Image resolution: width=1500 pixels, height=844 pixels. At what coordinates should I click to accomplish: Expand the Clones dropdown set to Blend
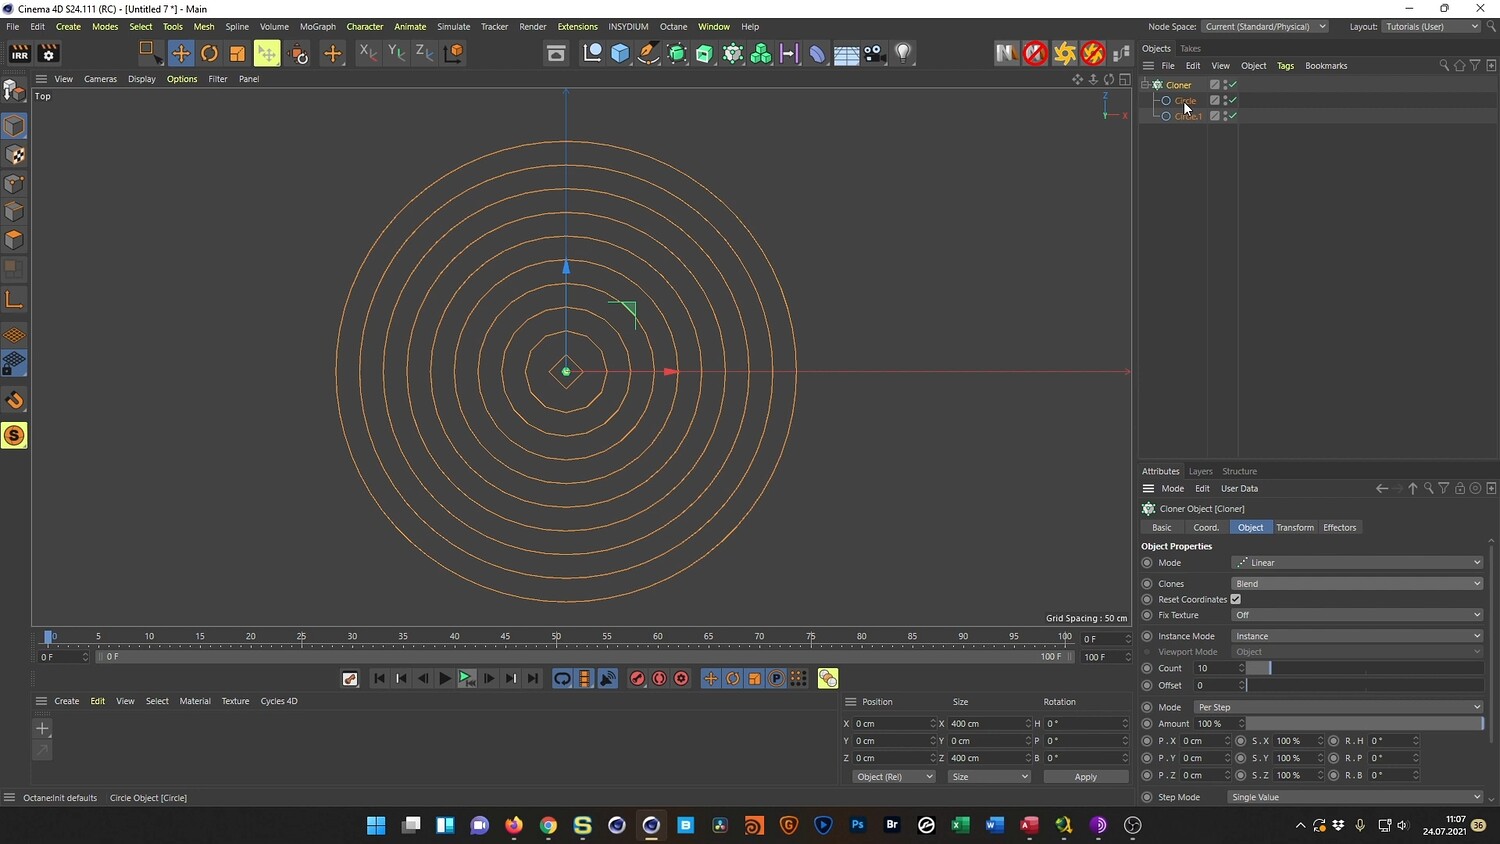1356,584
